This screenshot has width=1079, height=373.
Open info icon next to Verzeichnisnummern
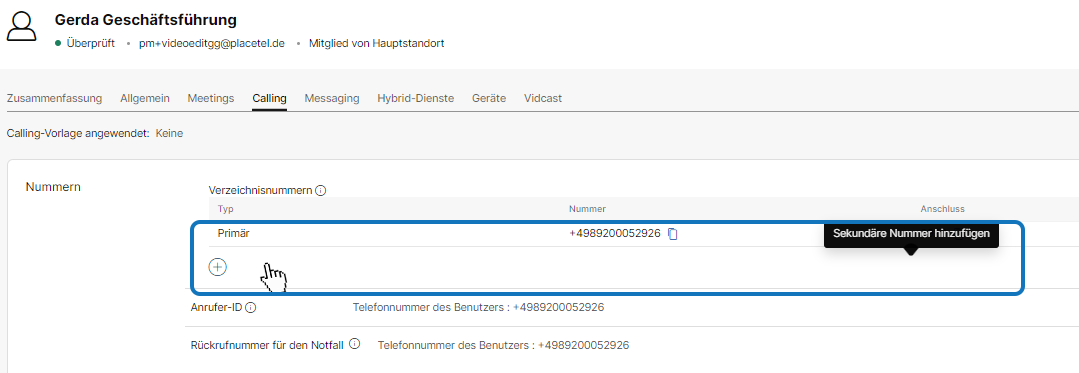(321, 191)
